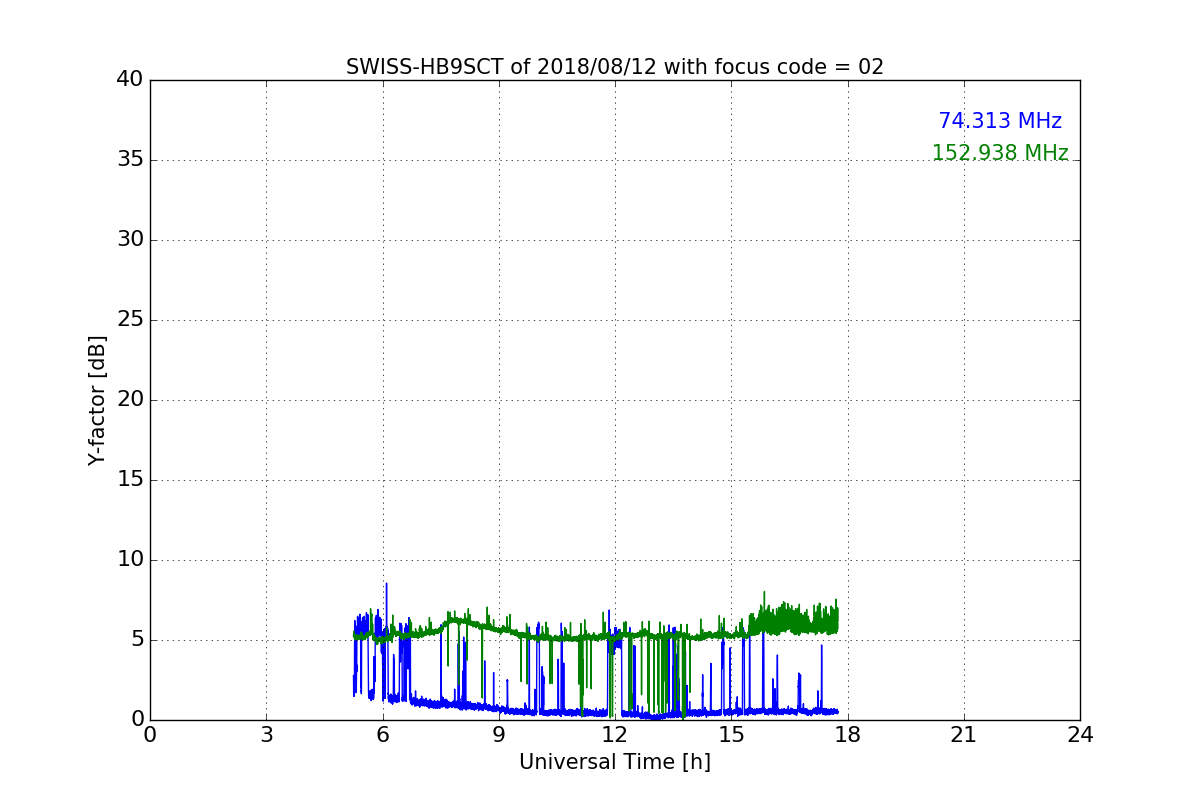Click the x-axis tick label 24
The height and width of the screenshot is (800, 1200).
click(x=1080, y=735)
